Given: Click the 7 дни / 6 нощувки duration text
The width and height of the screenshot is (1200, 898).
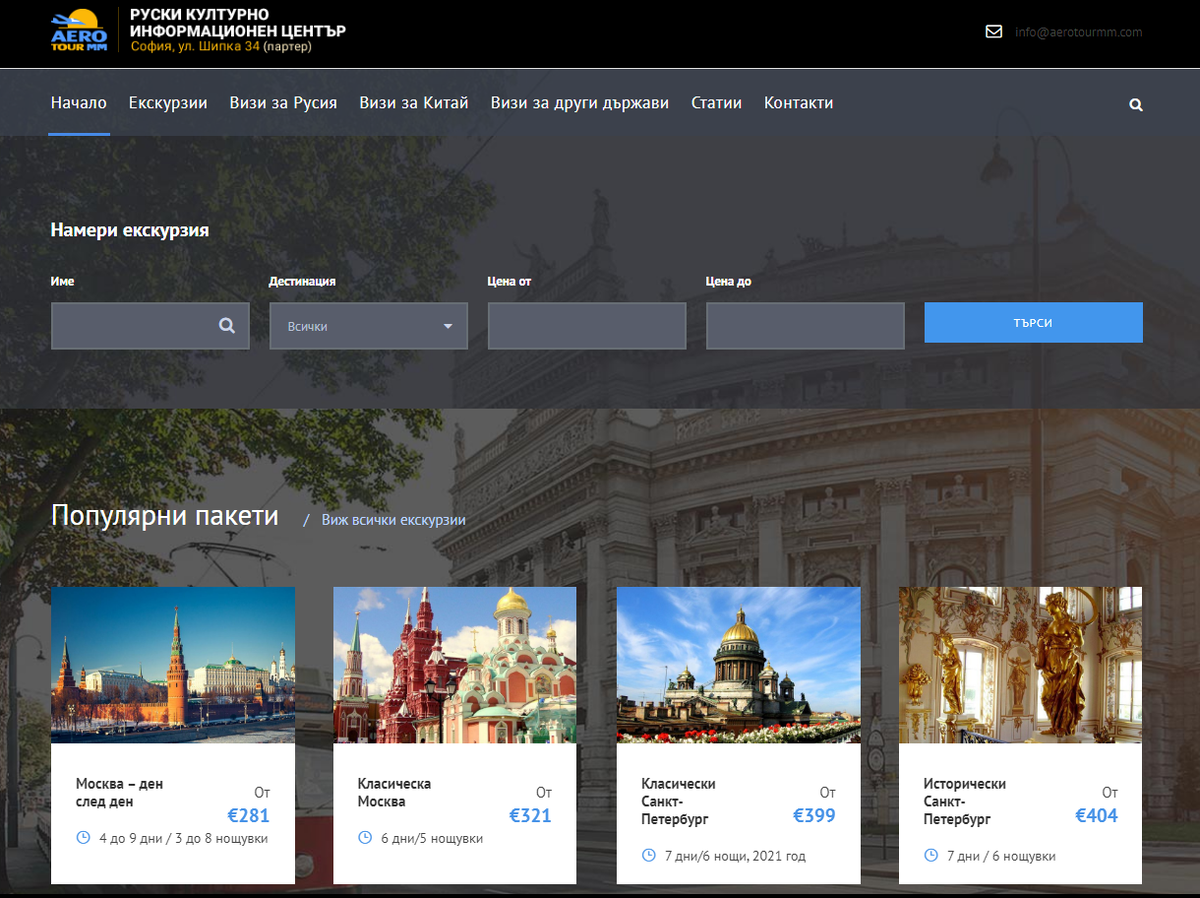Looking at the screenshot, I should (x=1001, y=856).
